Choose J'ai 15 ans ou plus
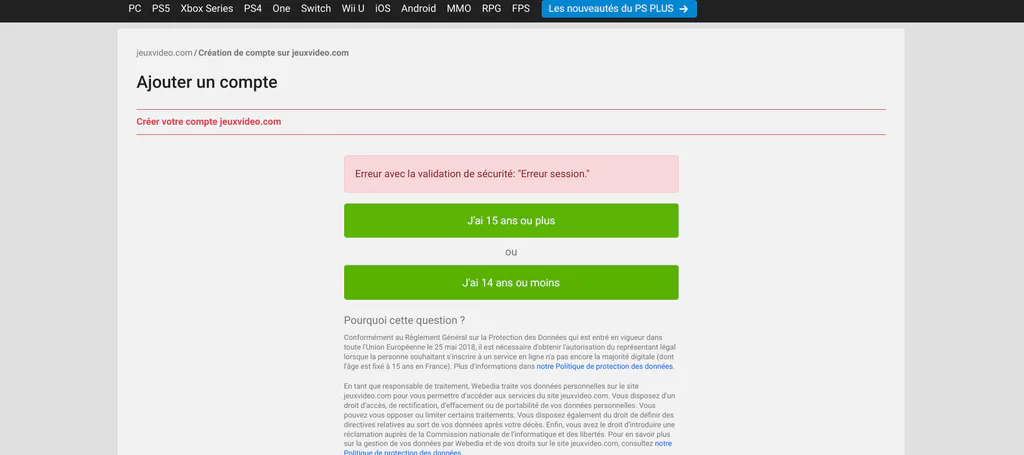This screenshot has width=1024, height=455. 511,221
